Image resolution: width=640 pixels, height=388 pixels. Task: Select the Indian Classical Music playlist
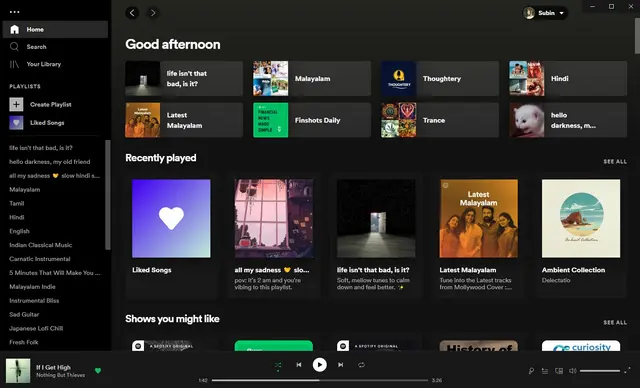click(40, 245)
